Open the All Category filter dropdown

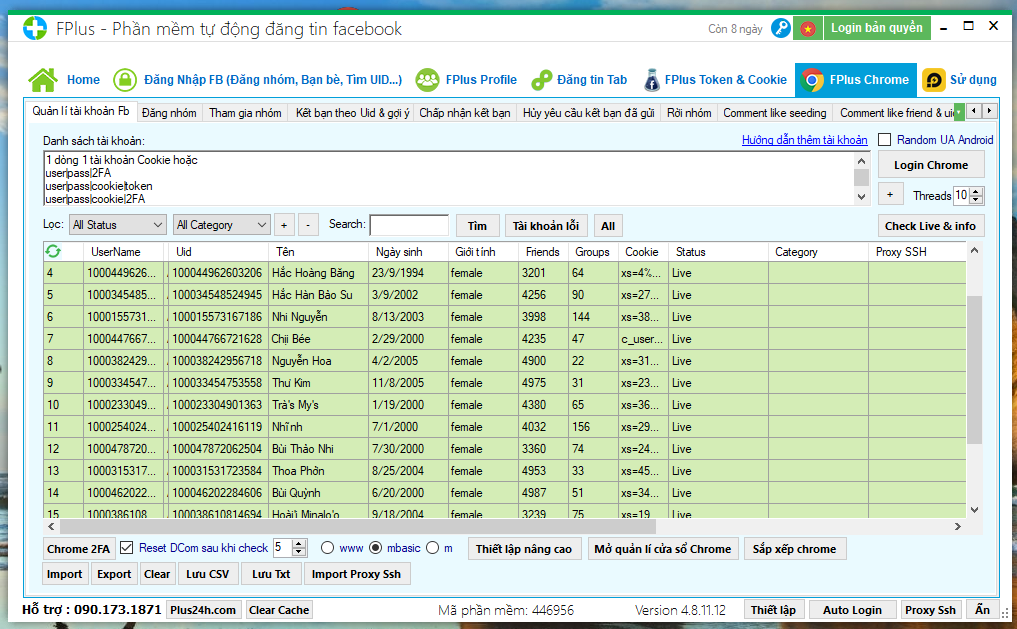[x=222, y=225]
